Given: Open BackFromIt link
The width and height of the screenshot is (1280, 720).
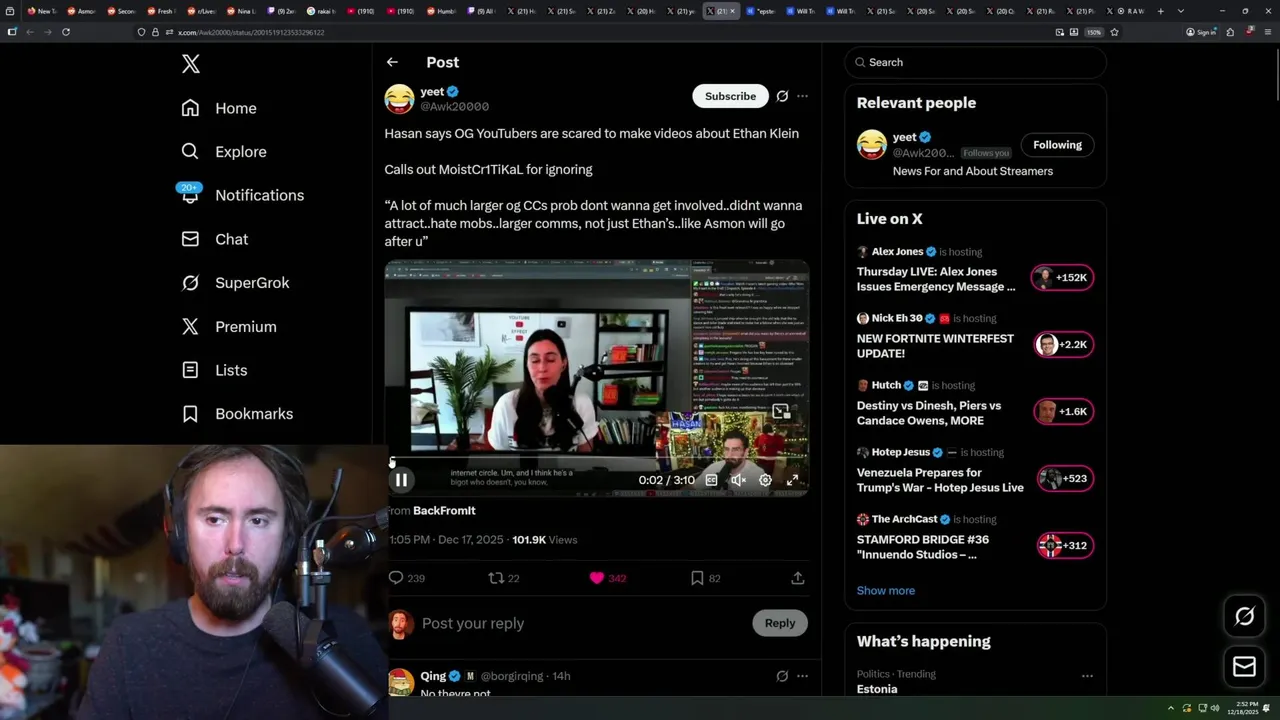Looking at the screenshot, I should point(444,511).
